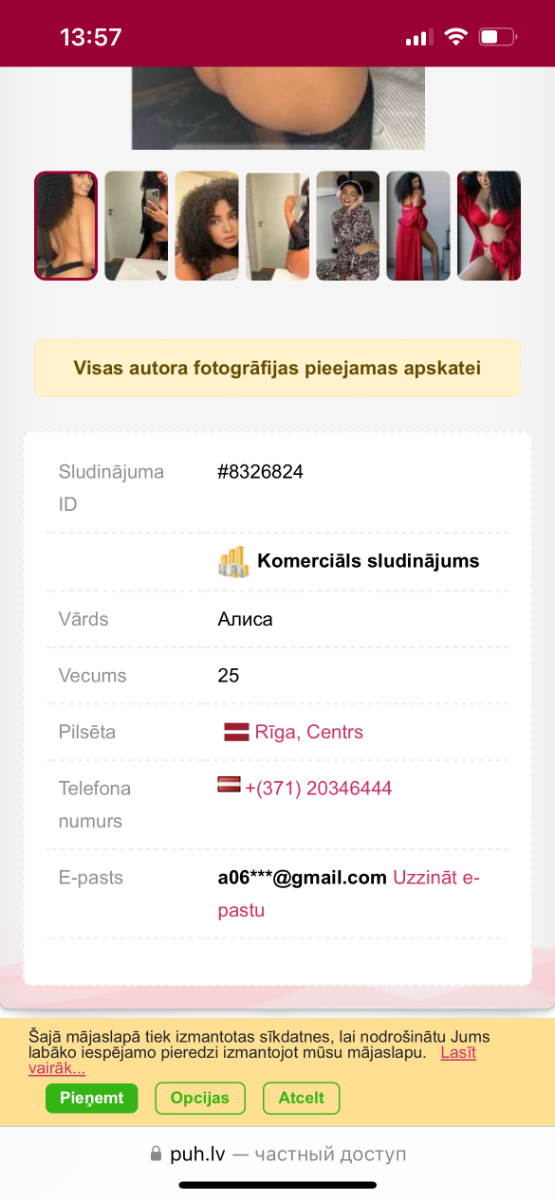
Task: Open the Rīga, Centrs city link
Action: 308,732
